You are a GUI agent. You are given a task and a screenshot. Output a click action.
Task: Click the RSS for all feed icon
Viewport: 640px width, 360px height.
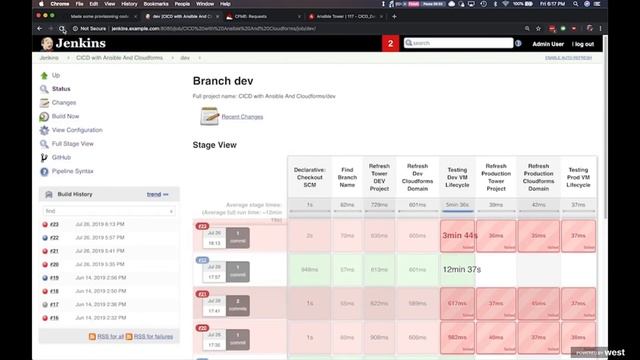[x=92, y=337]
